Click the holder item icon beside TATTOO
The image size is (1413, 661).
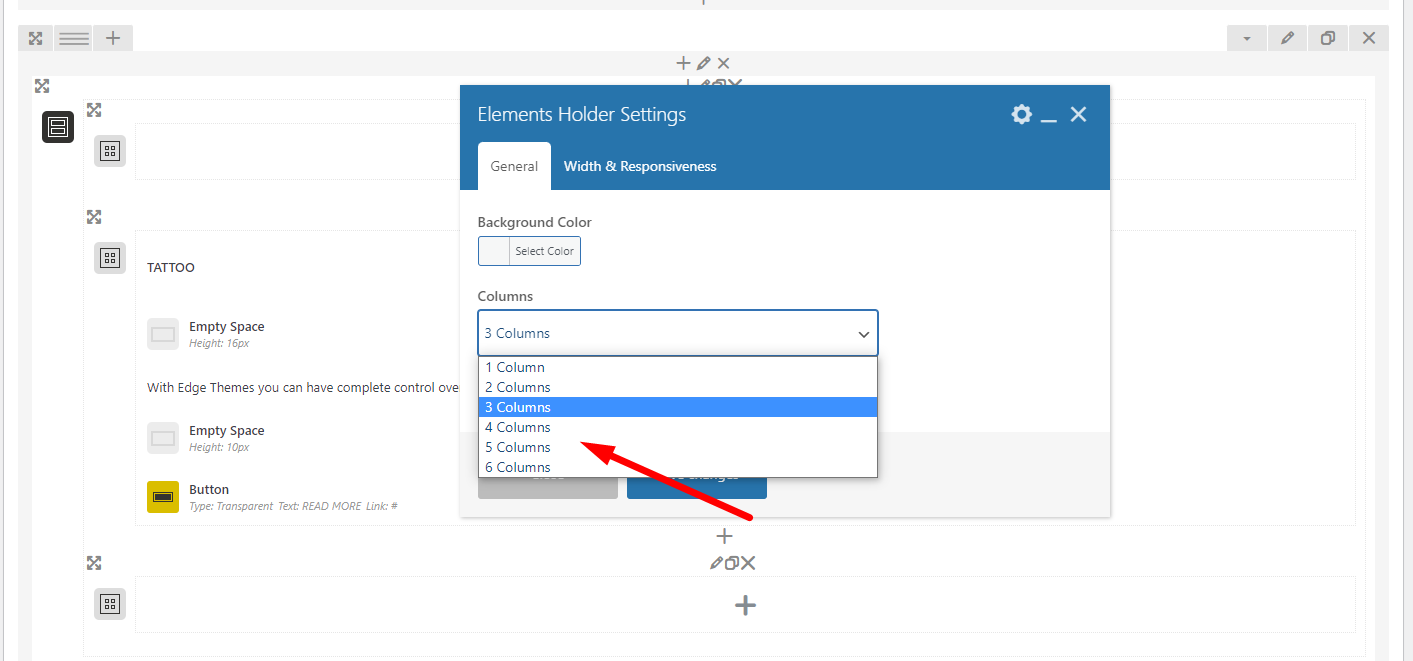(110, 258)
